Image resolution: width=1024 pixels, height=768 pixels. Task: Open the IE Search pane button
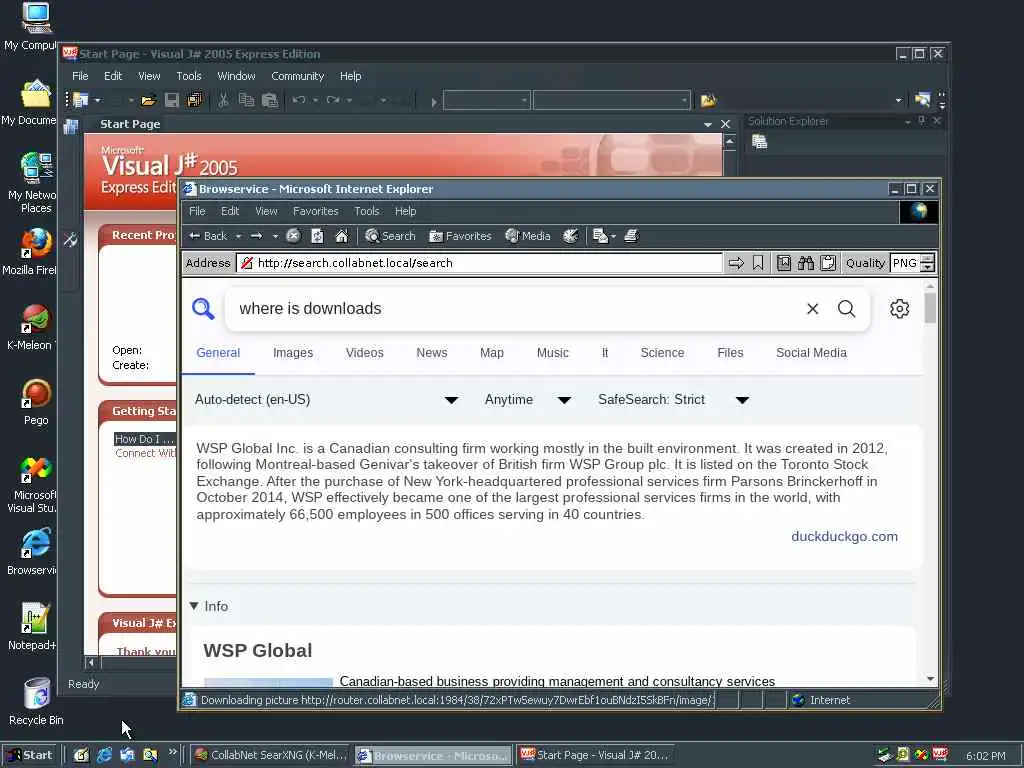click(x=390, y=236)
